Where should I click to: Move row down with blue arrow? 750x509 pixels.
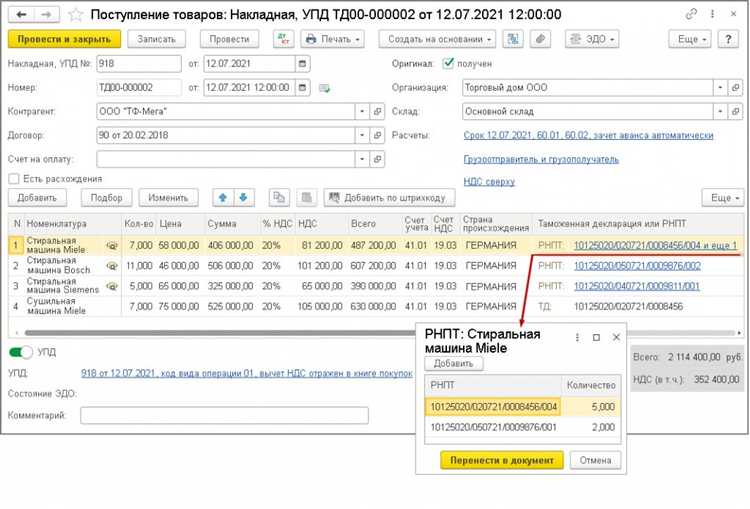tap(243, 198)
